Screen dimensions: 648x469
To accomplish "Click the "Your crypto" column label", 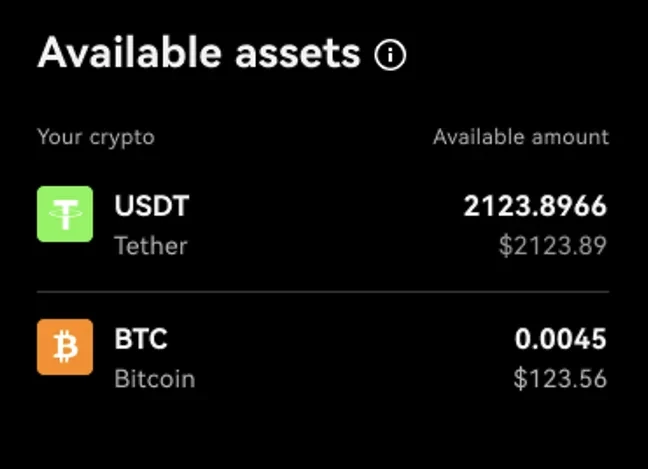I will pyautogui.click(x=96, y=137).
